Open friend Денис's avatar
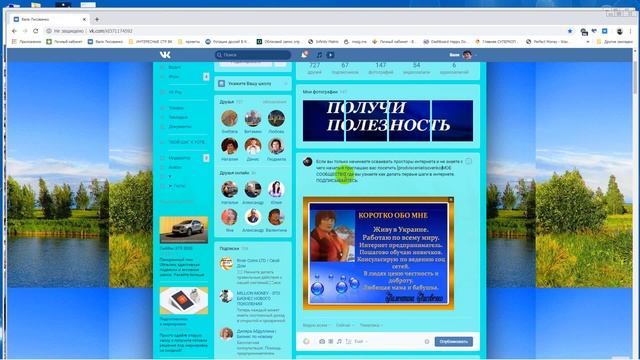 253,146
